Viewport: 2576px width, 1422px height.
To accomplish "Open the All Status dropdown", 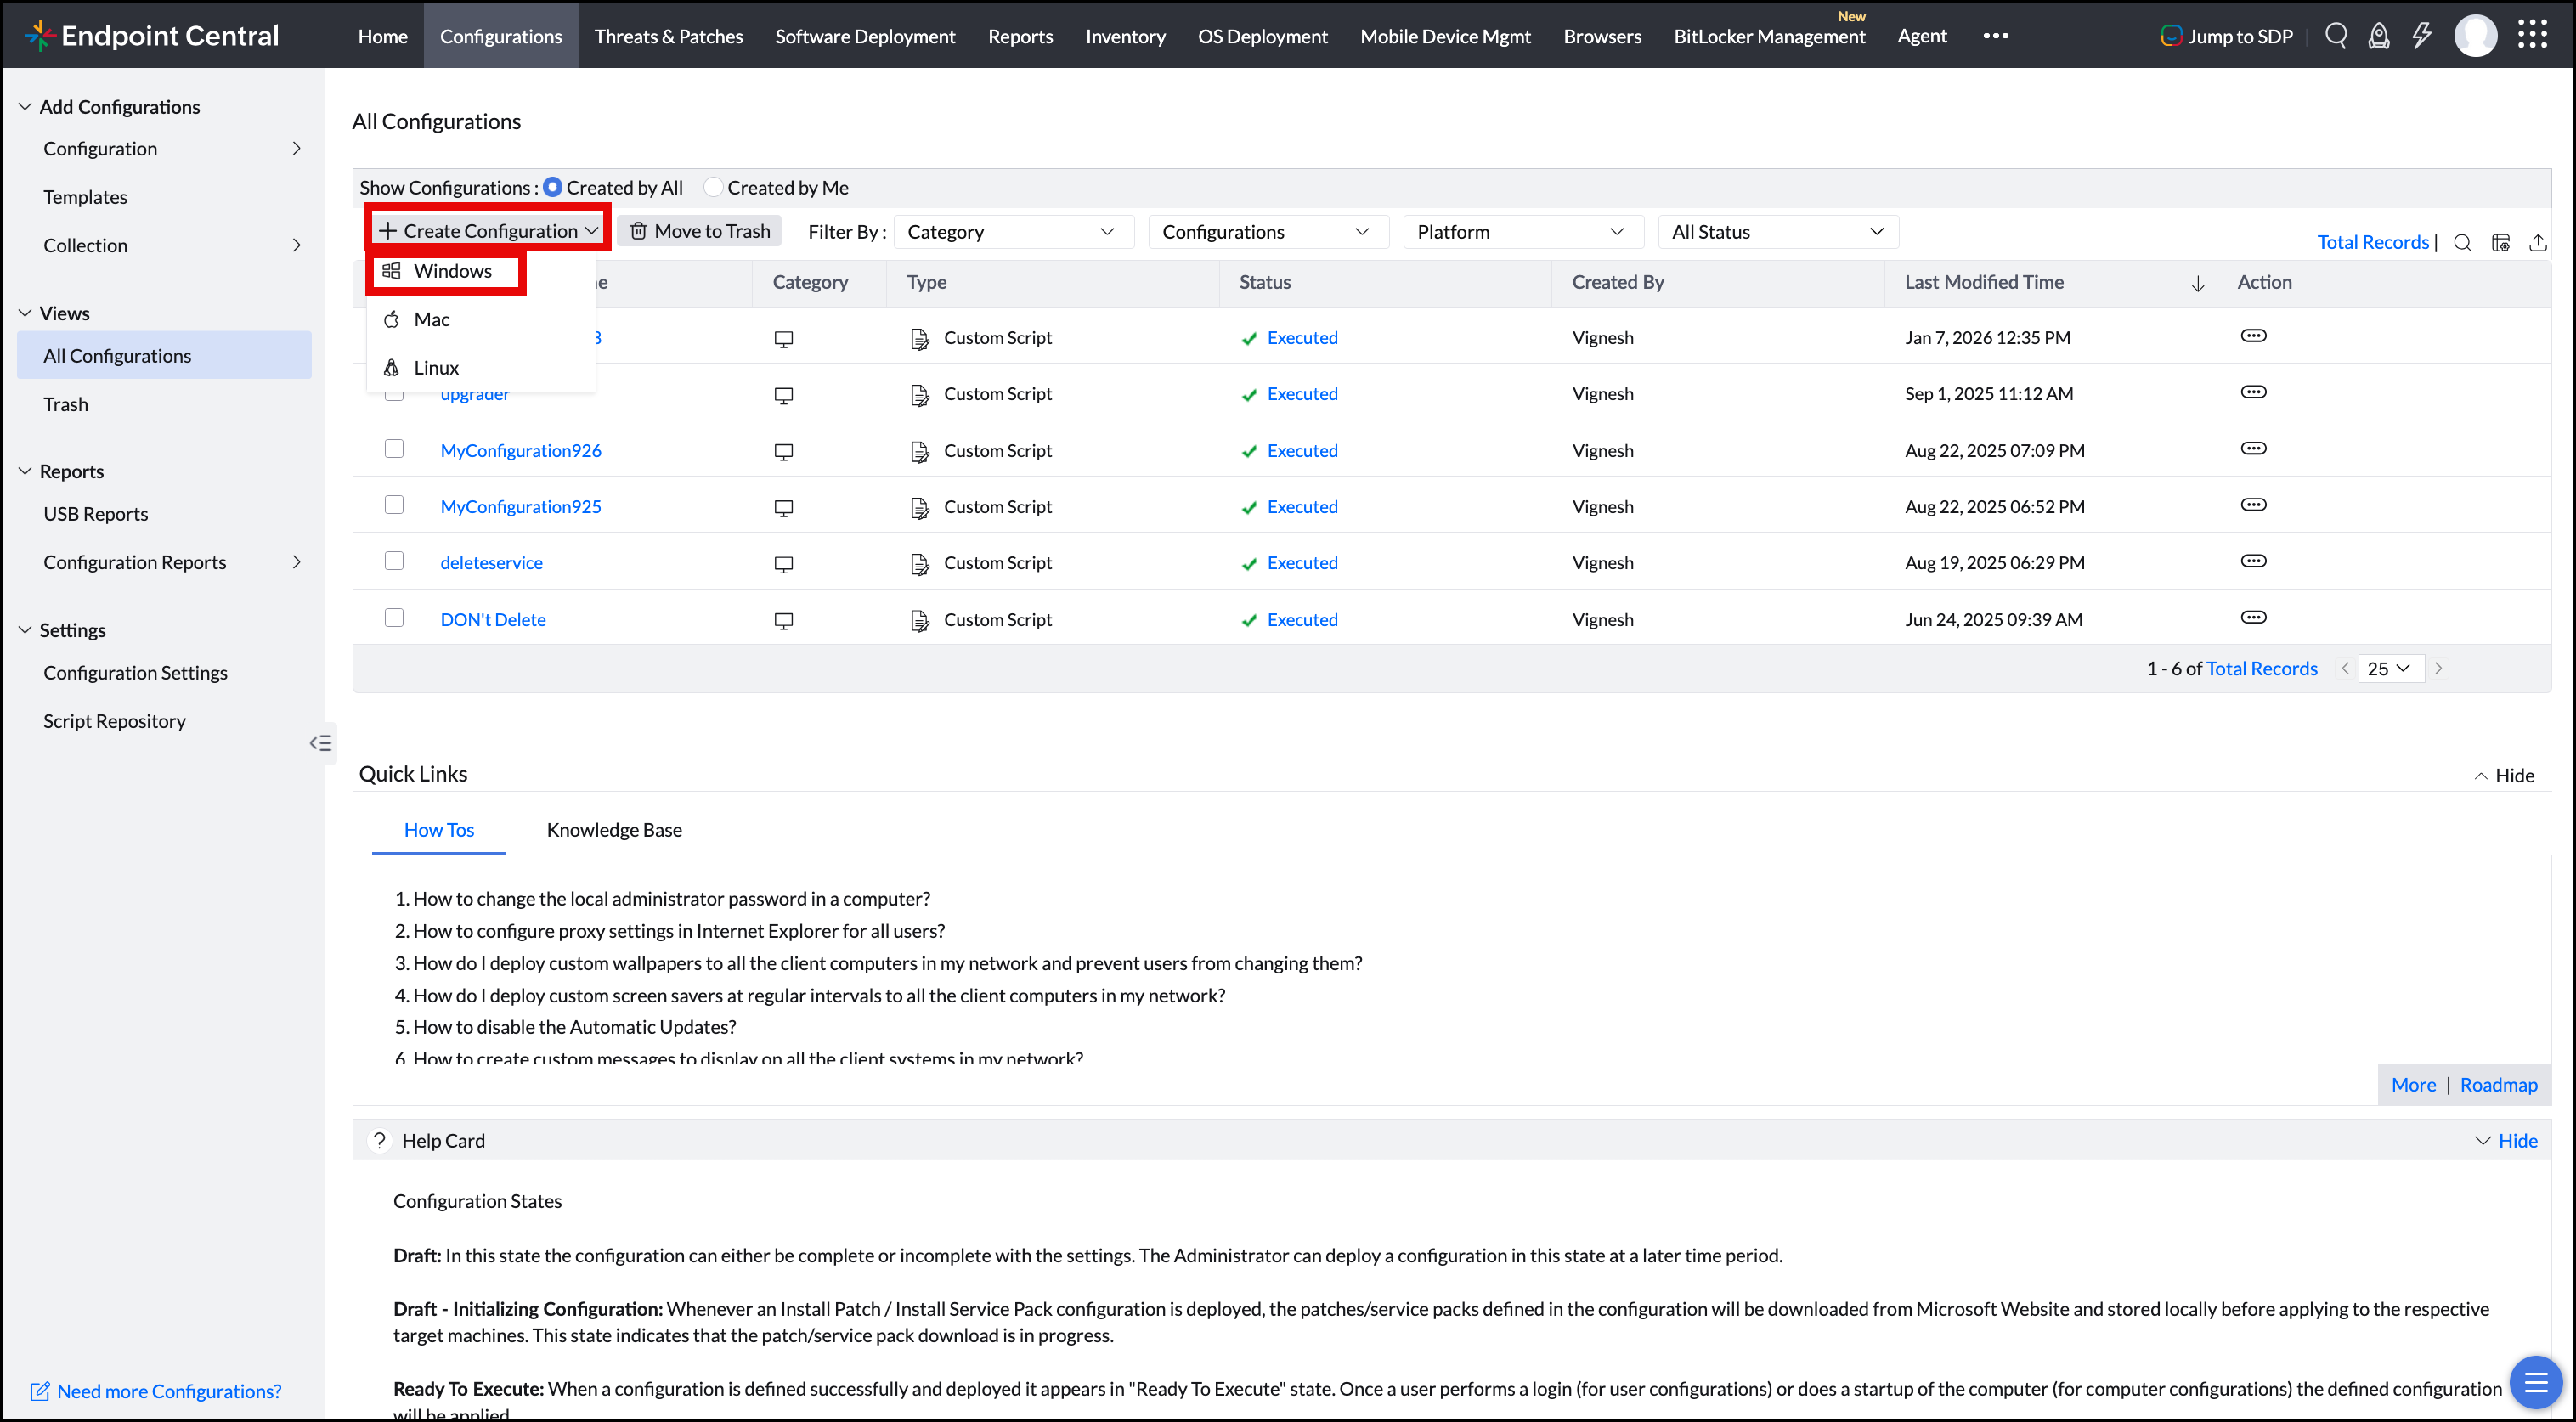I will pos(1777,232).
